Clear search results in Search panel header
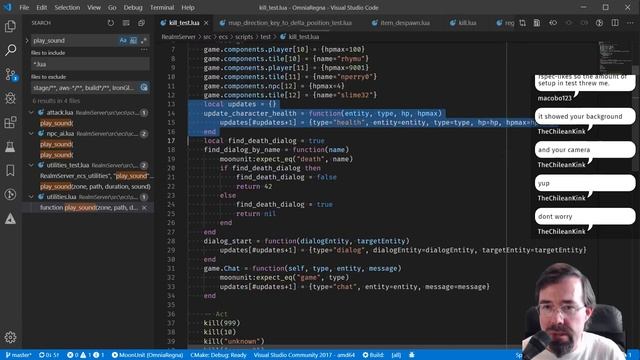Screen dimensions: 640x360 tap(126, 23)
